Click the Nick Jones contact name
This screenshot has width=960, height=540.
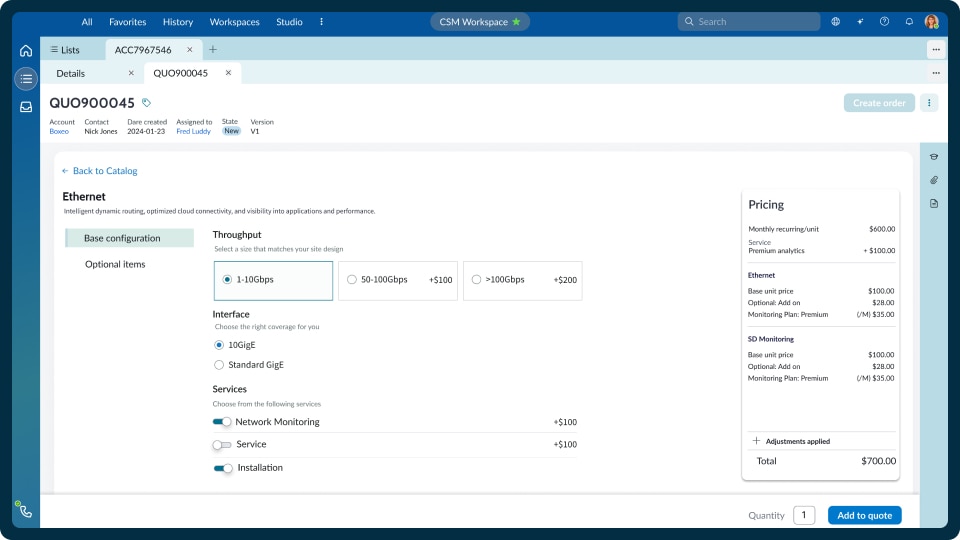pos(101,131)
